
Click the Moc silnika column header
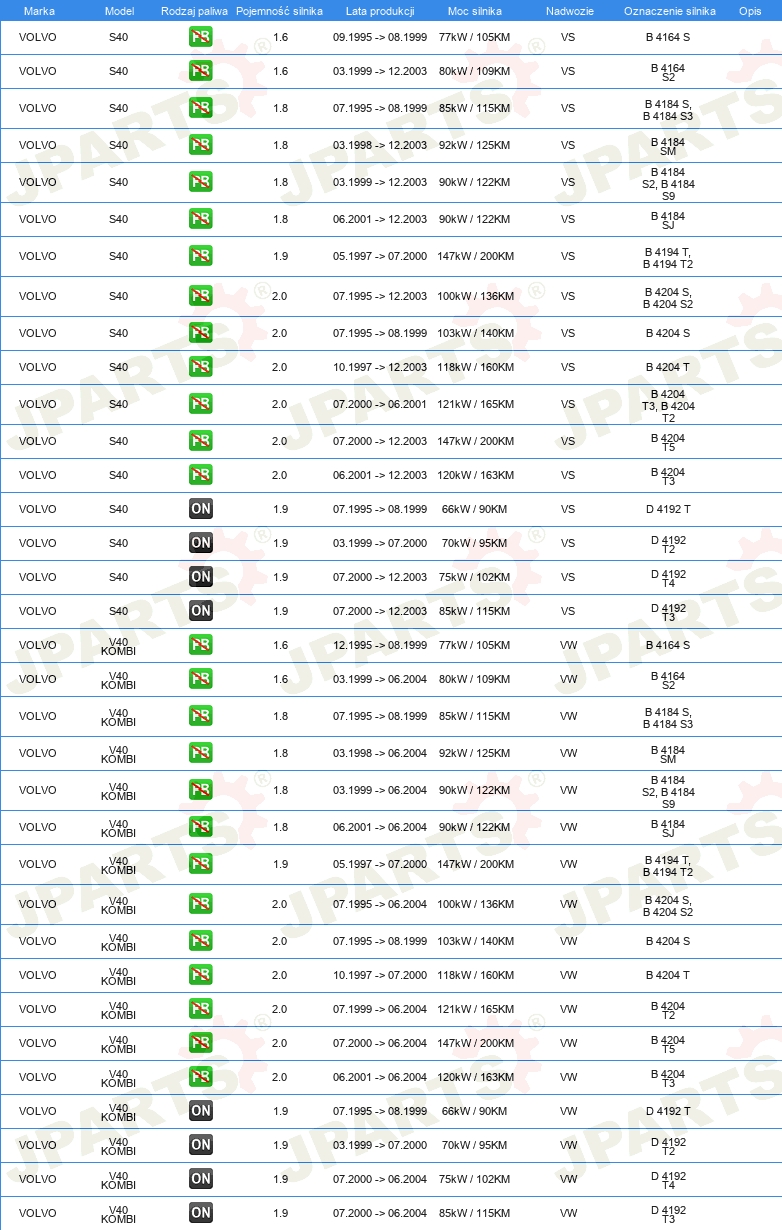point(475,11)
